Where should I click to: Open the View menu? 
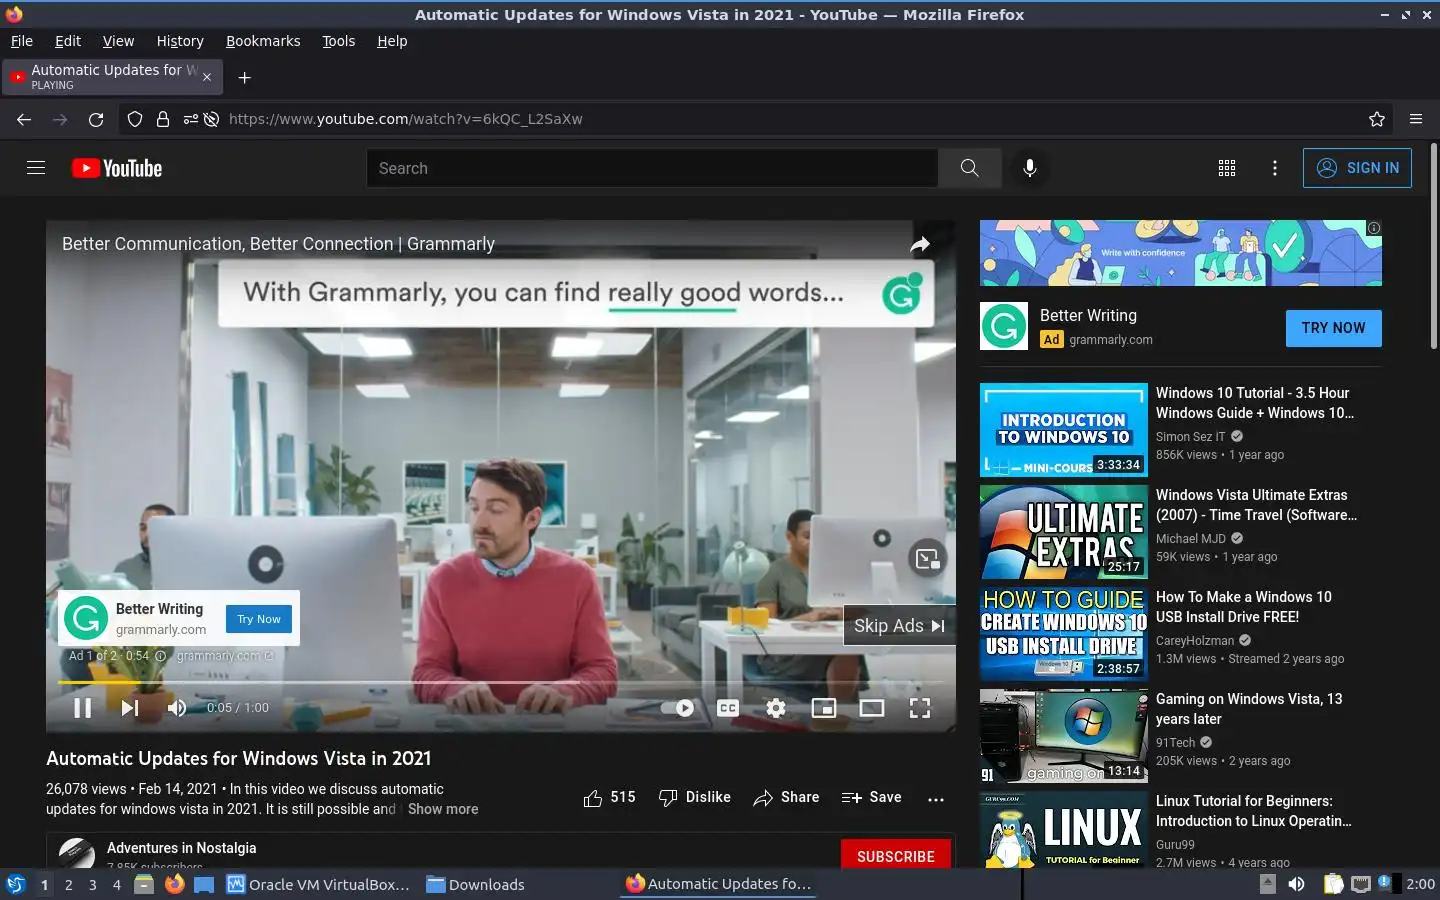[118, 41]
